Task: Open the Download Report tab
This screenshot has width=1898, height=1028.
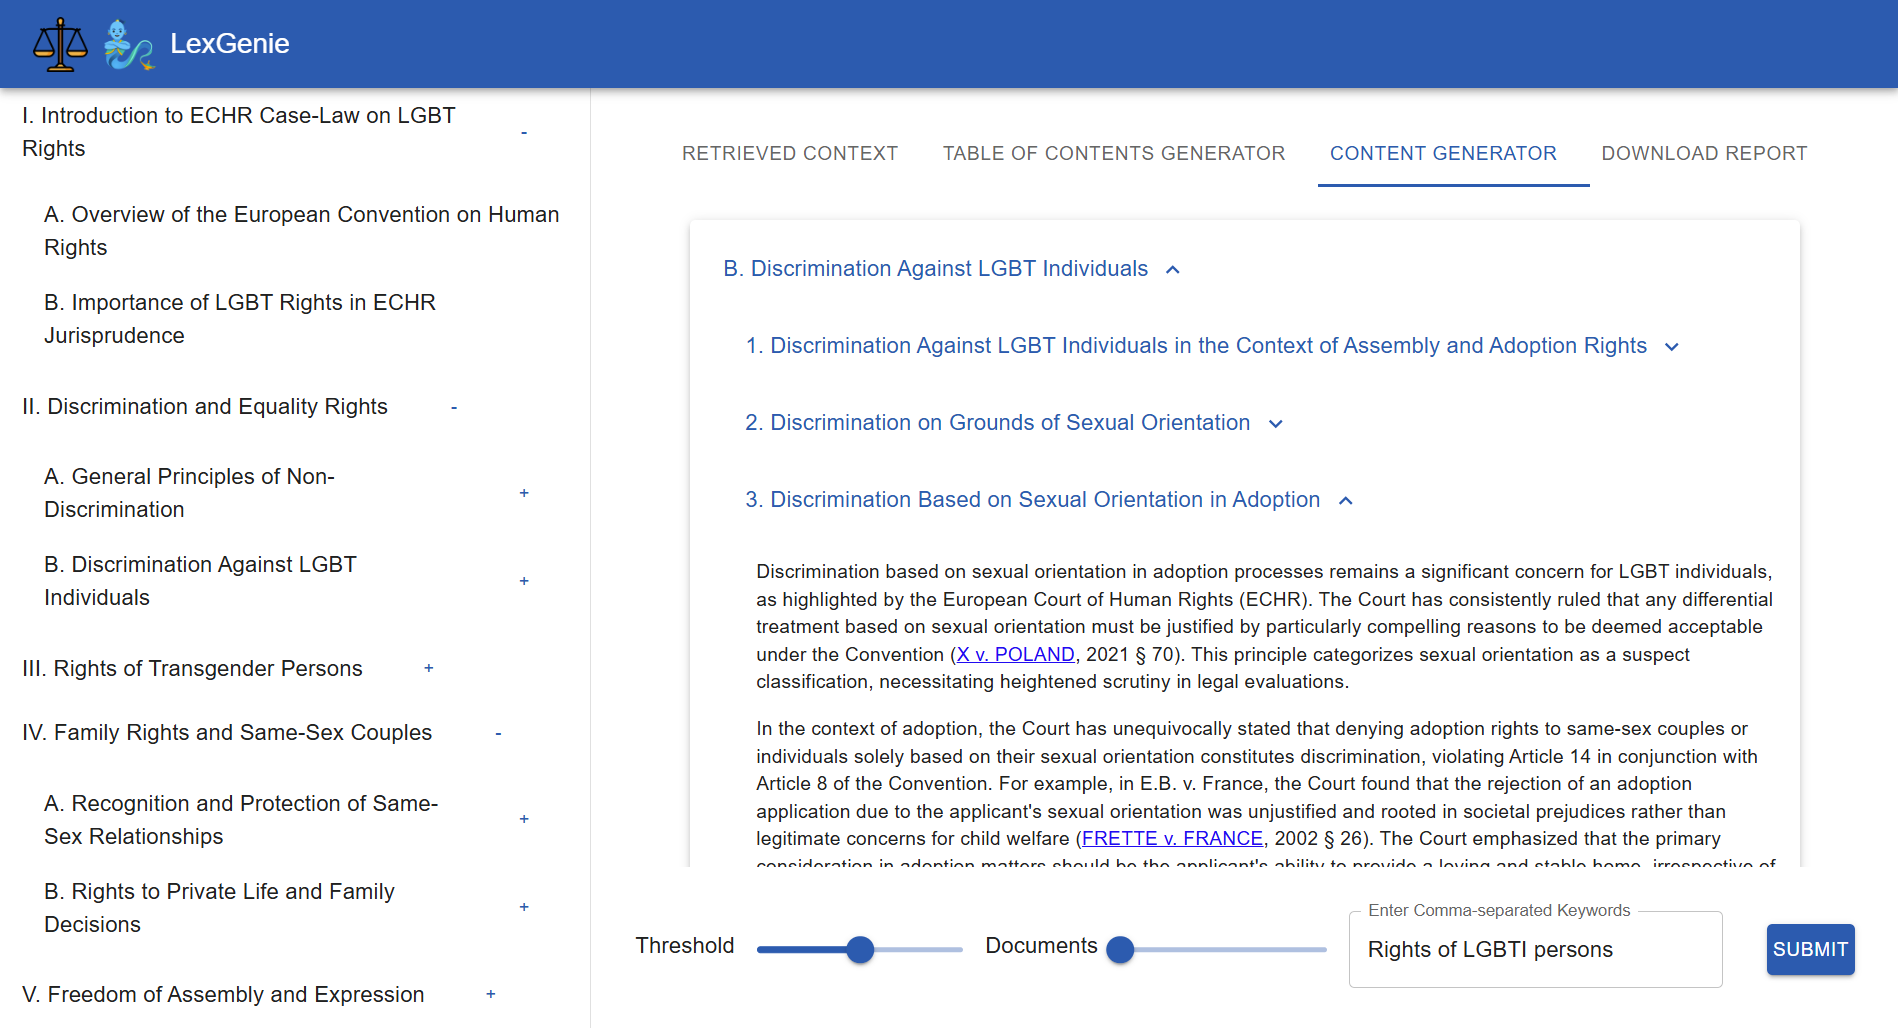Action: pos(1704,153)
